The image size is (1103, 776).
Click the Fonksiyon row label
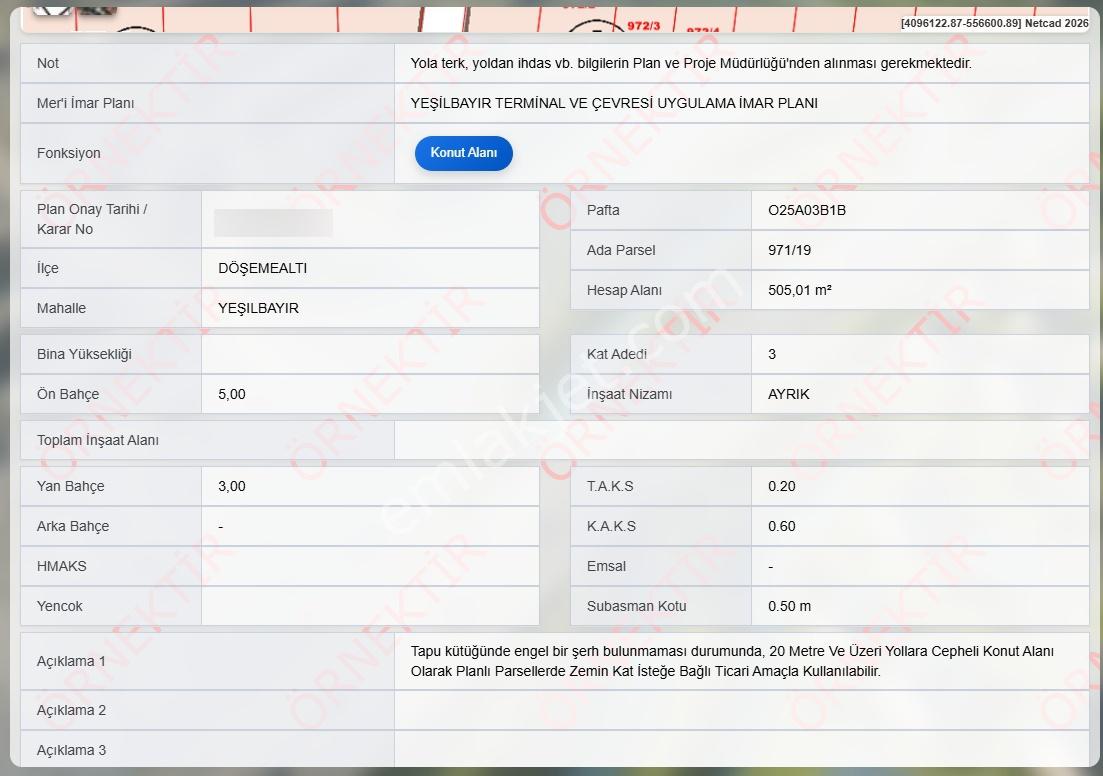point(68,153)
